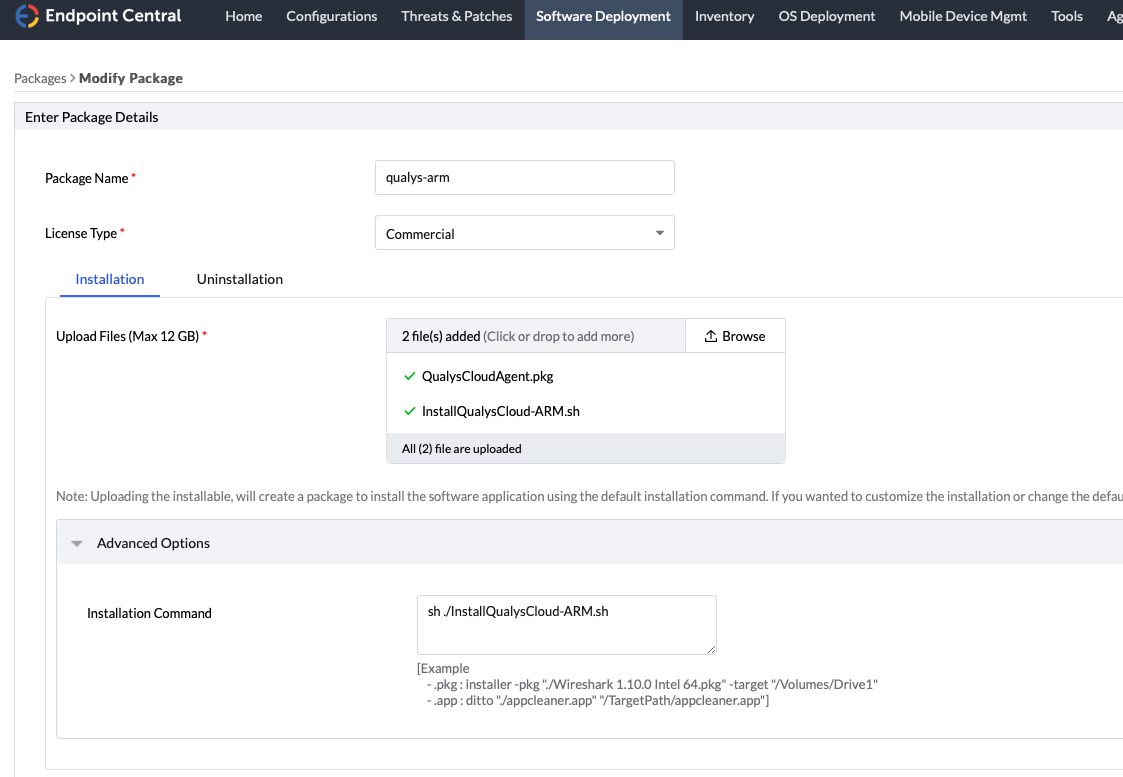Go to the Inventory menu
This screenshot has height=777, width=1123.
pos(724,16)
